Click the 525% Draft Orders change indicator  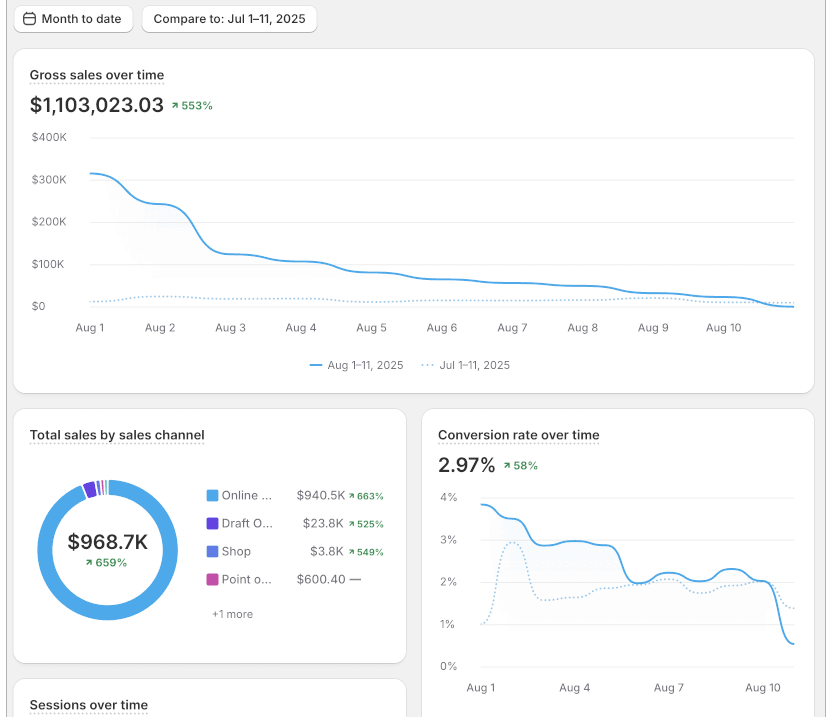[x=366, y=524]
